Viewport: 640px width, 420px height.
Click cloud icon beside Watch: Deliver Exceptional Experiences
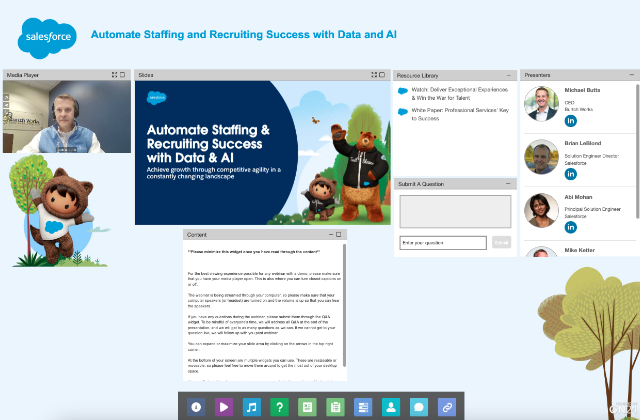point(403,91)
